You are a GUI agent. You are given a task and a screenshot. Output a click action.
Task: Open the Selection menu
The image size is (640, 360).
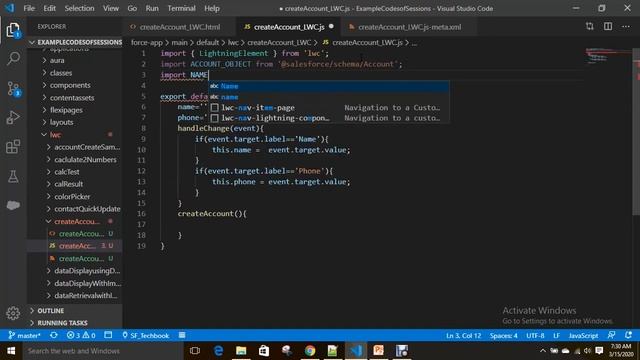(79, 8)
